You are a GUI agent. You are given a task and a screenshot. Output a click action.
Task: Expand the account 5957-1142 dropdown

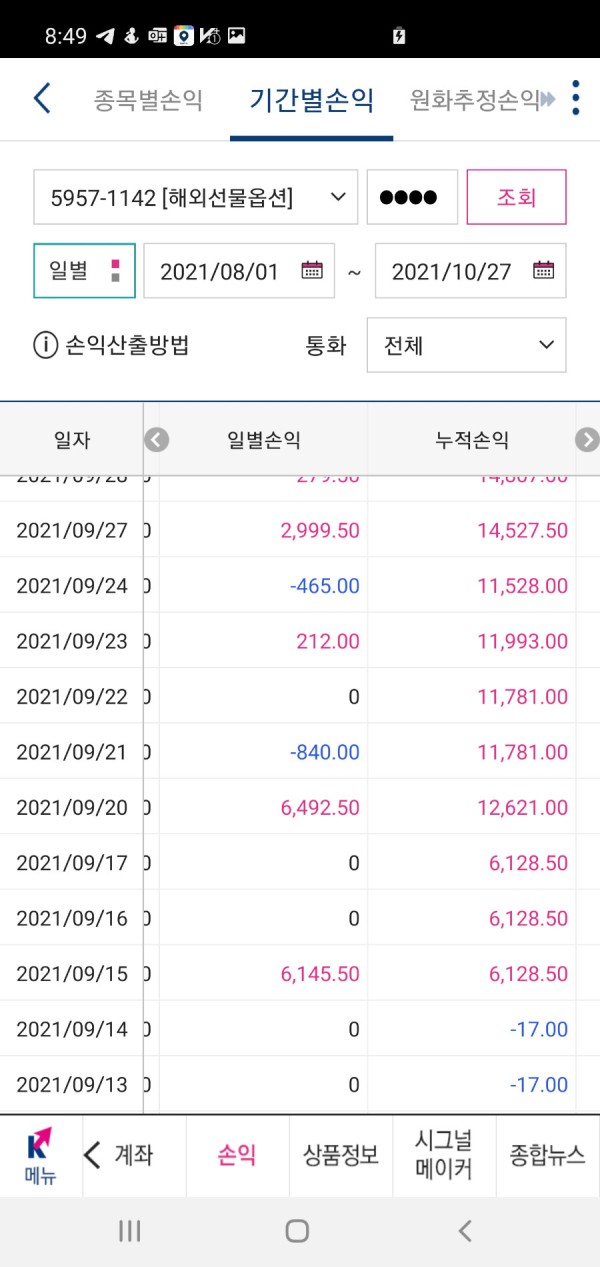click(x=195, y=197)
